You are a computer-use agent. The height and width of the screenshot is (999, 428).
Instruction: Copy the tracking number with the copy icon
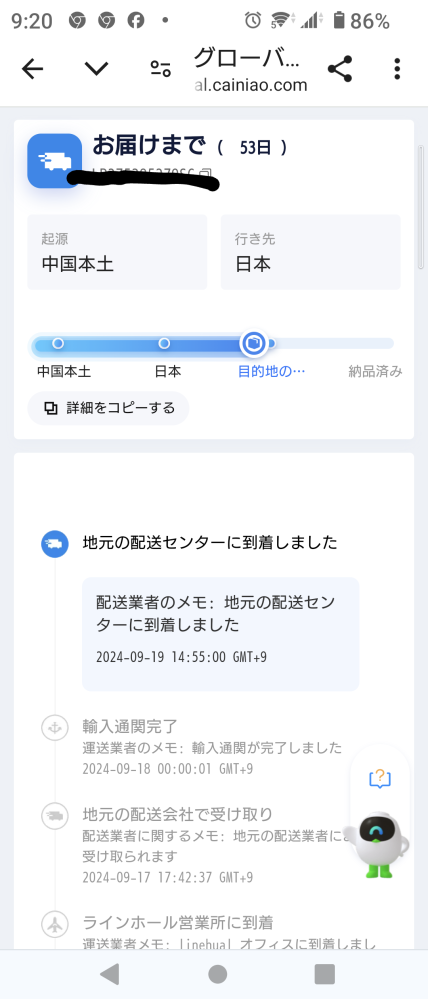click(205, 172)
